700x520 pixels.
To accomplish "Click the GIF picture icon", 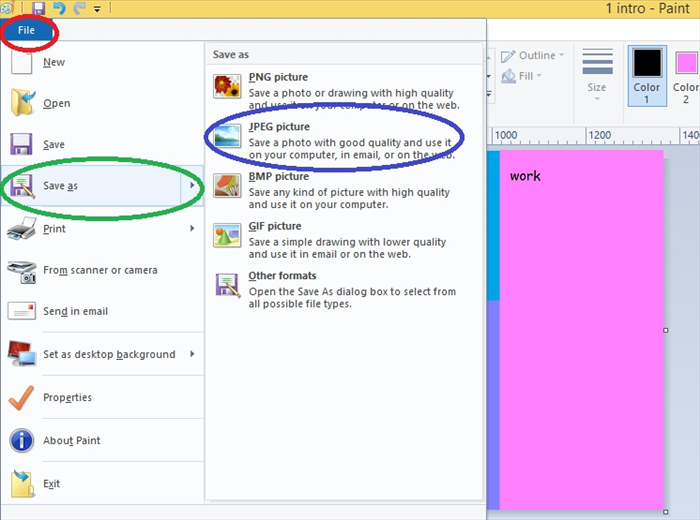I will (227, 235).
